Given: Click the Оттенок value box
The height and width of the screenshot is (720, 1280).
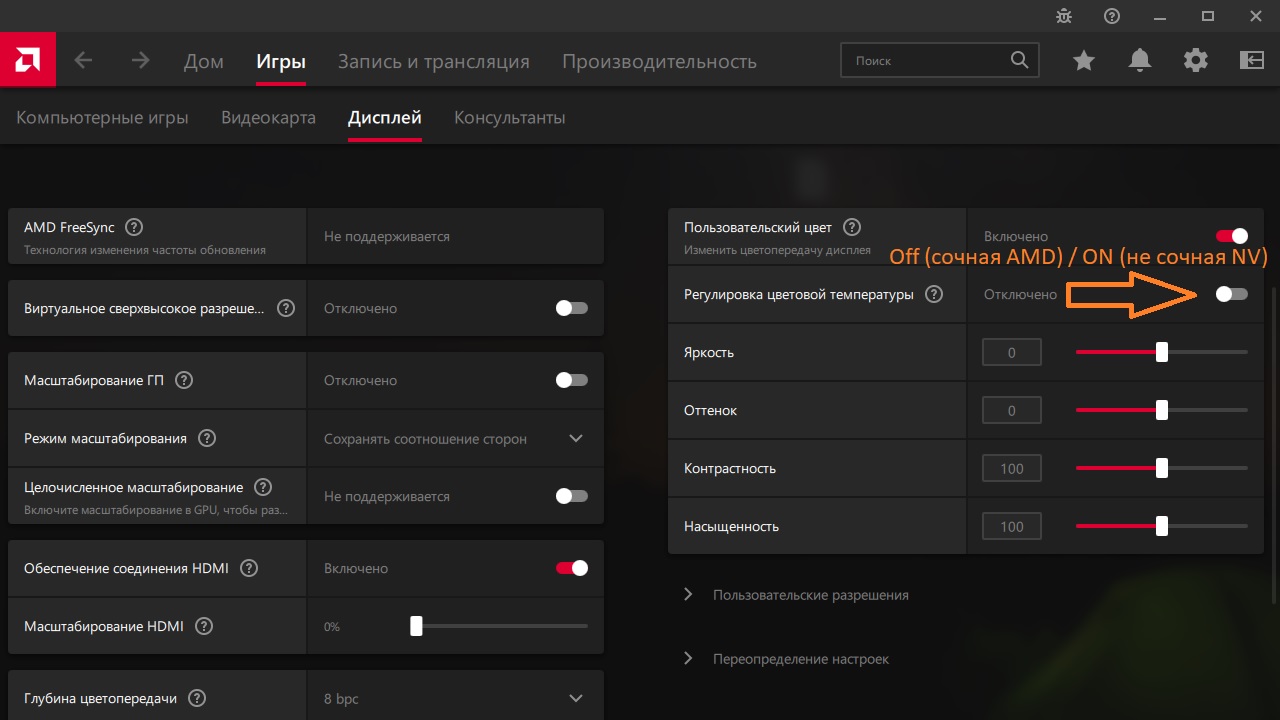Looking at the screenshot, I should (x=1012, y=410).
